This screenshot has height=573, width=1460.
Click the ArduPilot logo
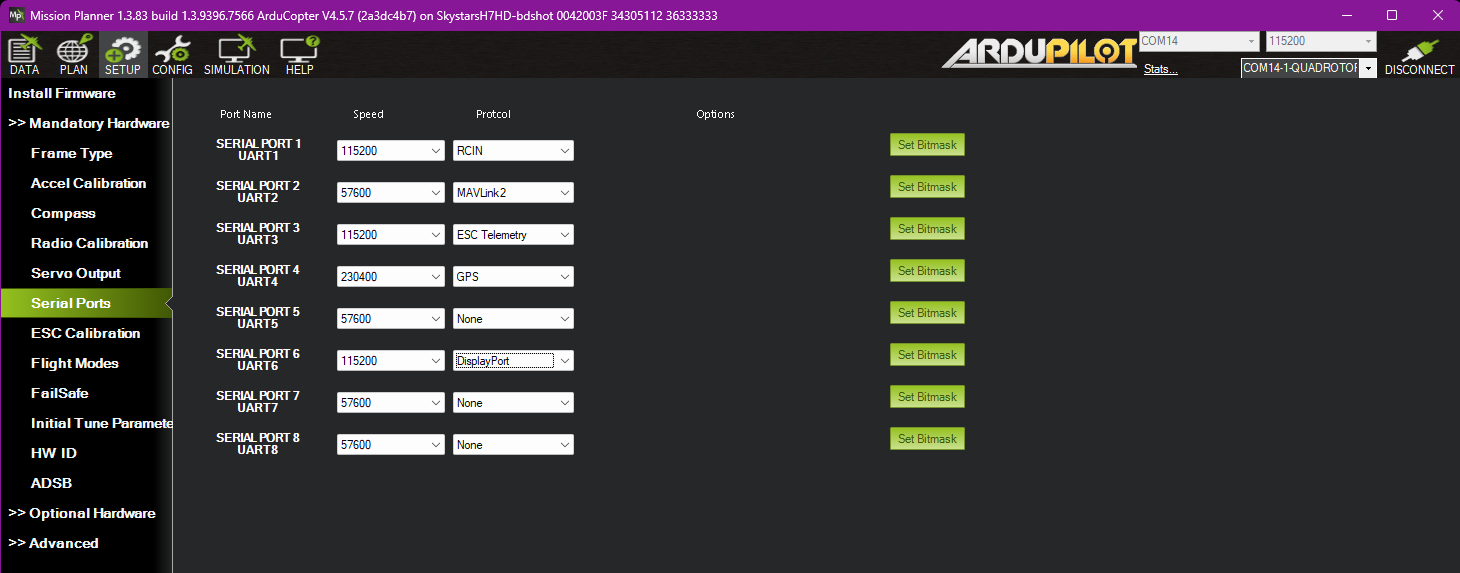(x=1038, y=53)
